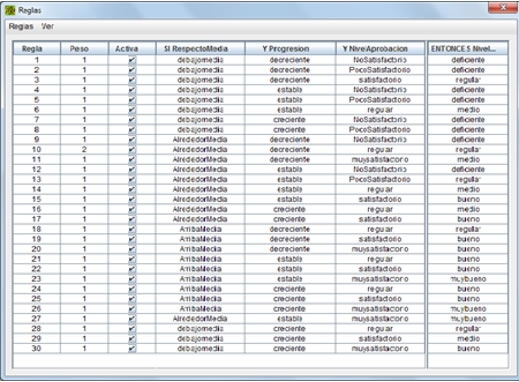Screen dimensions: 519x382
Task: Select rule number 3 in Regla column
Action: click(37, 80)
